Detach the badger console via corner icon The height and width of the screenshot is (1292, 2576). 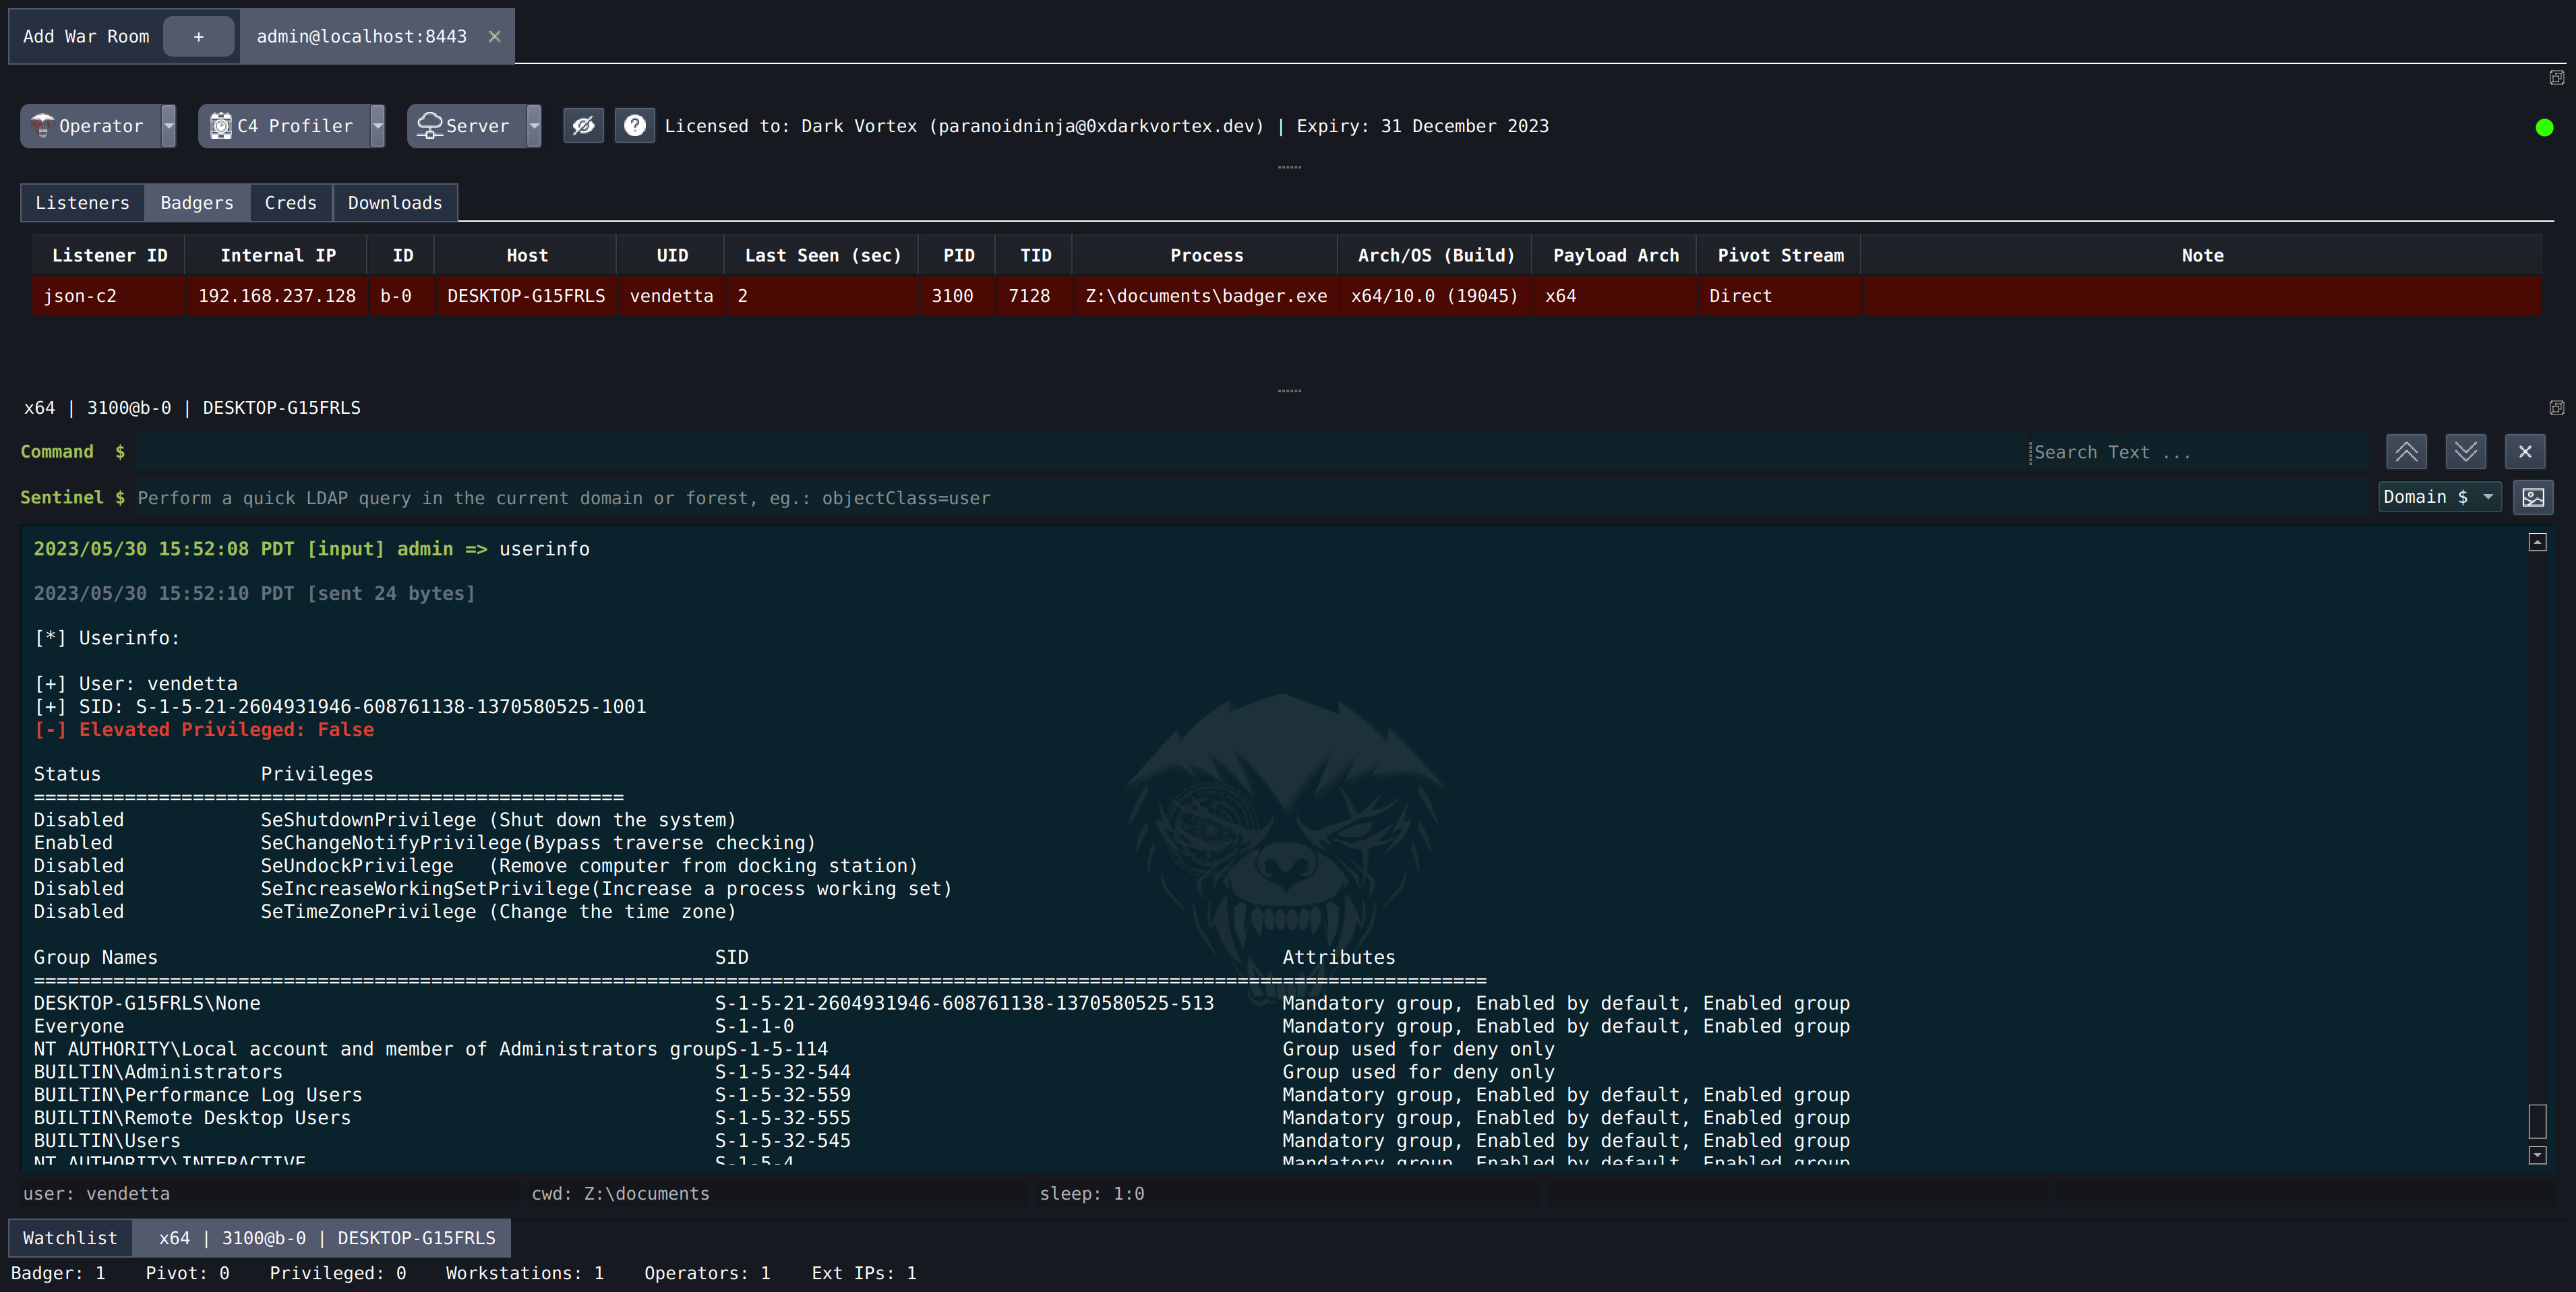(x=2556, y=408)
